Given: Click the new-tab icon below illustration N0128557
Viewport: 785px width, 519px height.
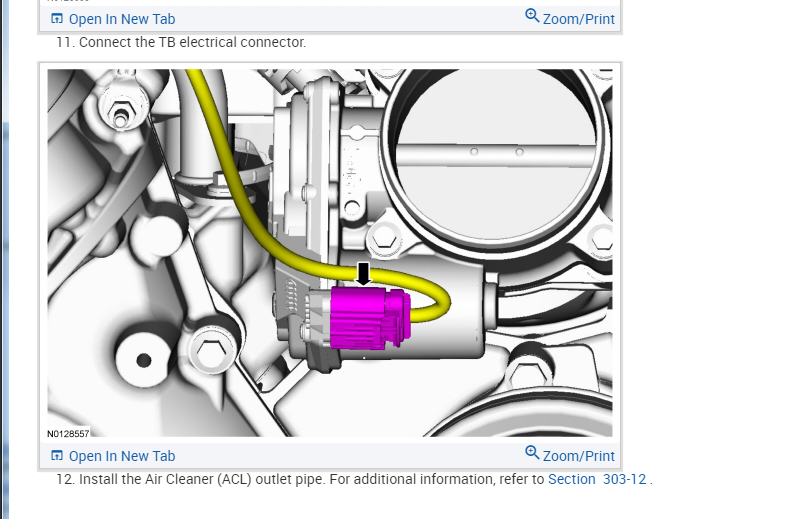Looking at the screenshot, I should 57,455.
